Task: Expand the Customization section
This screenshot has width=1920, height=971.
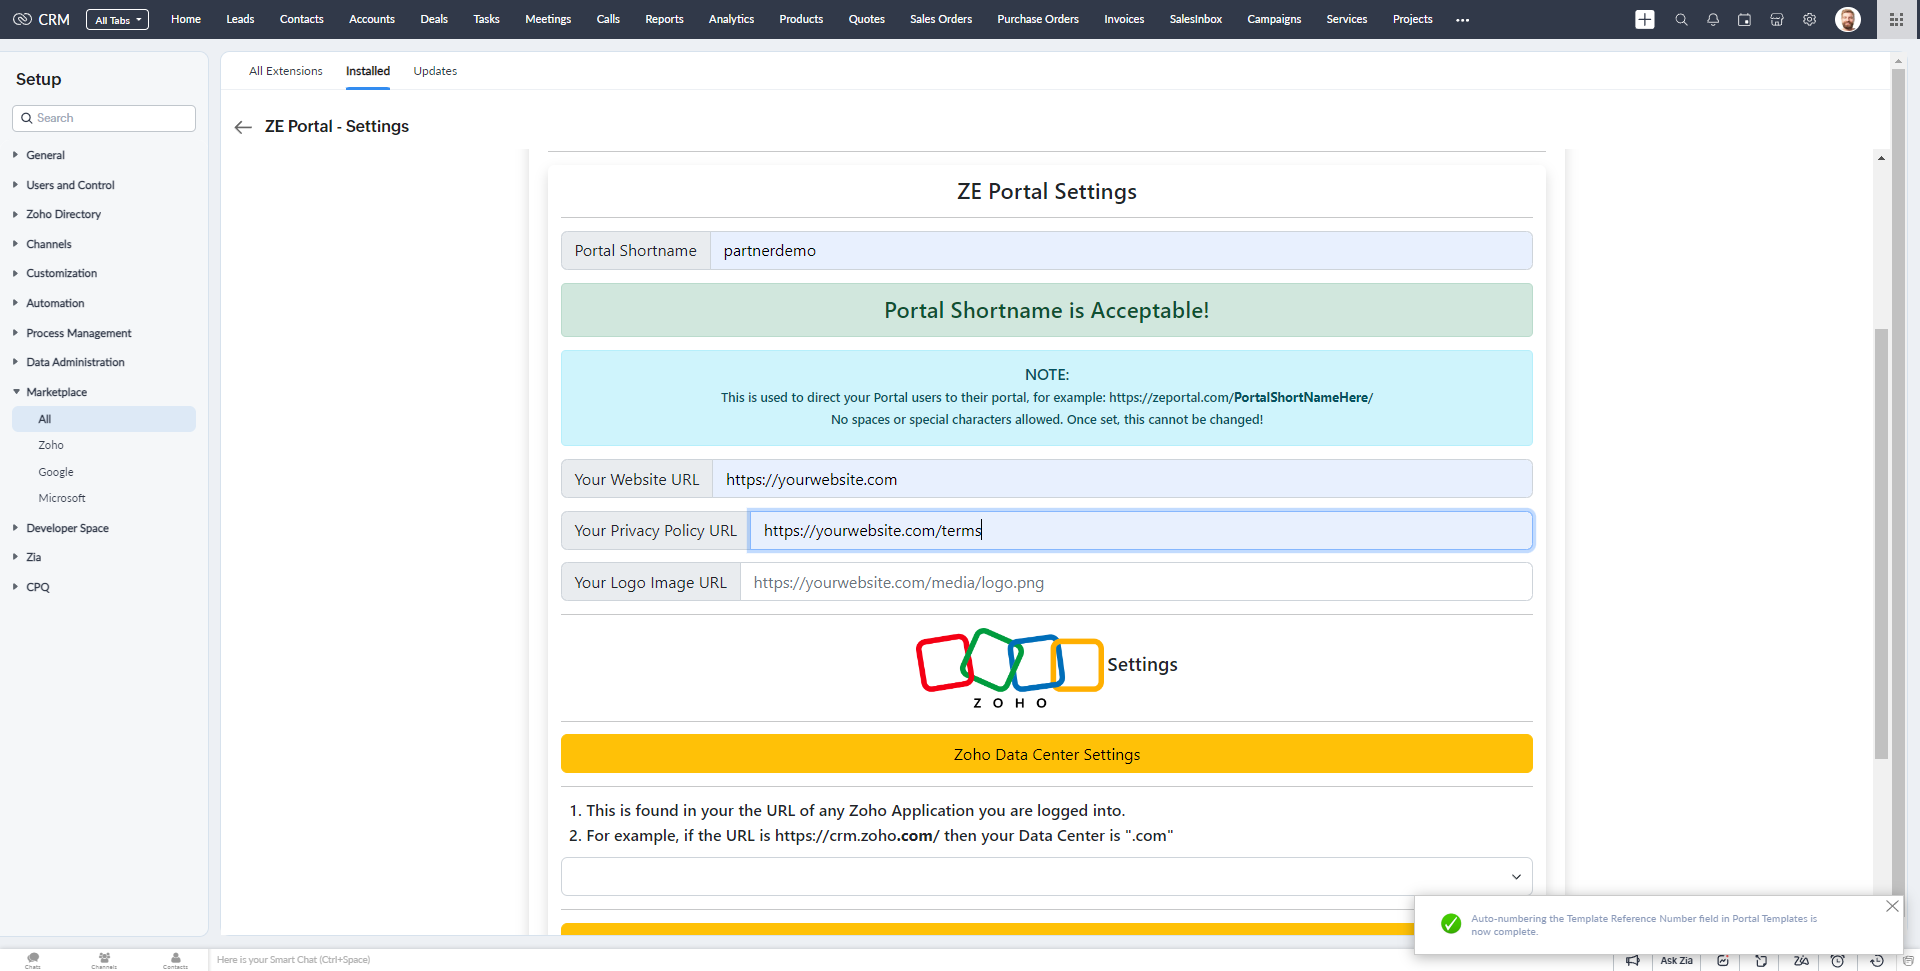Action: click(x=61, y=273)
